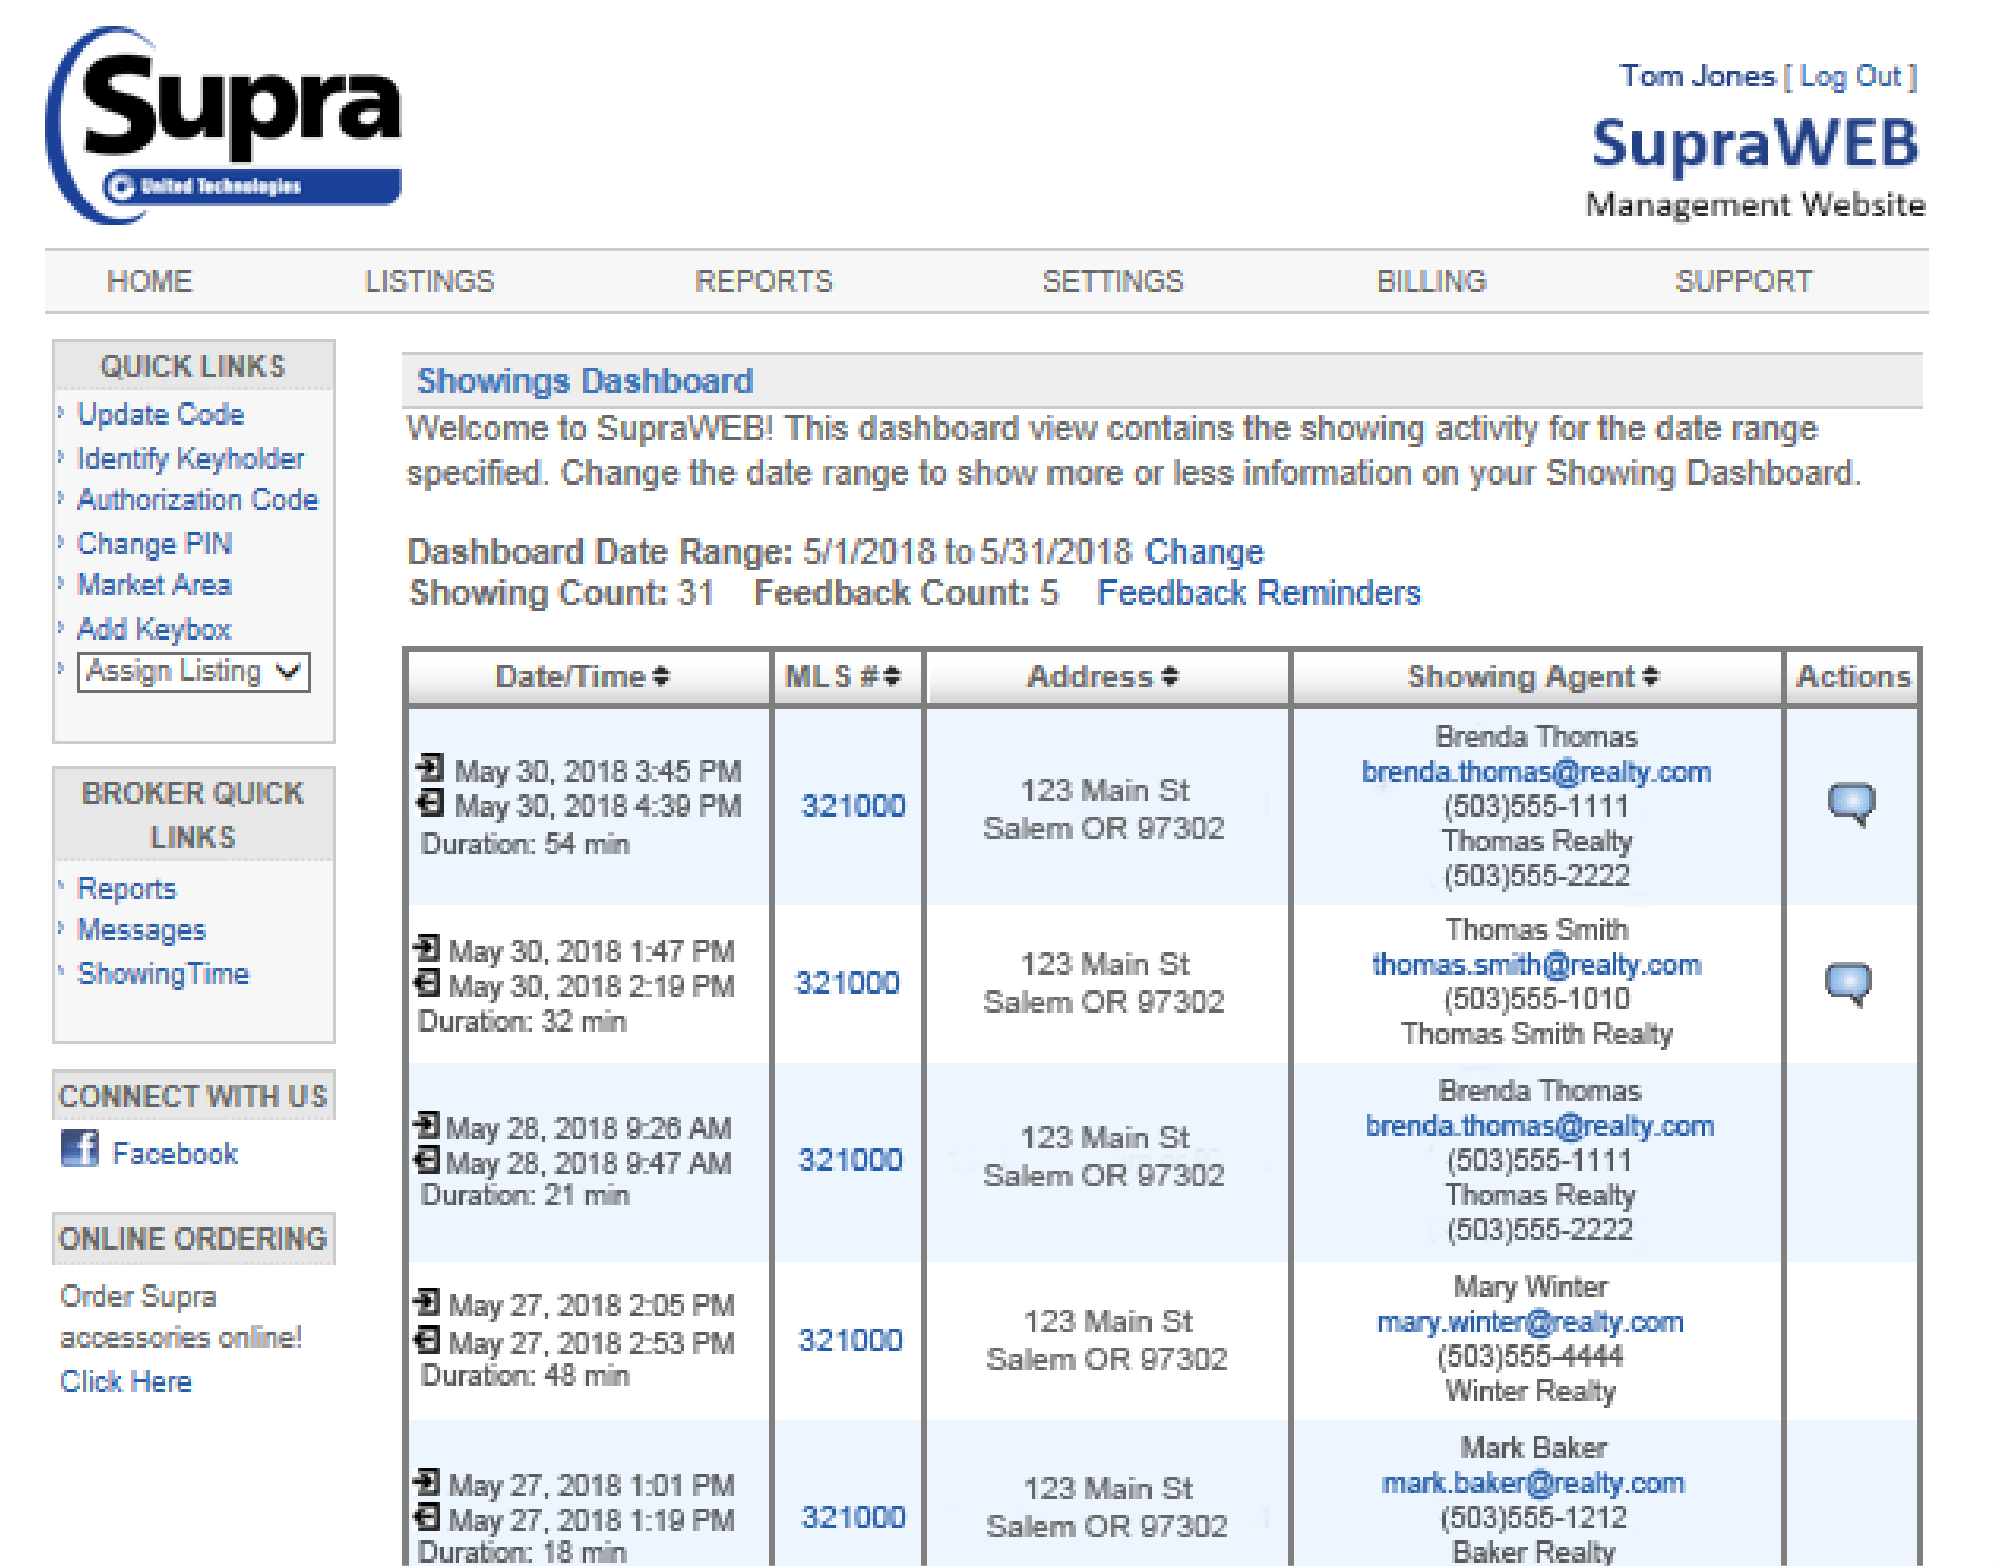Click 'Duration: 54 min' text
Image resolution: width=1996 pixels, height=1566 pixels.
tap(526, 844)
